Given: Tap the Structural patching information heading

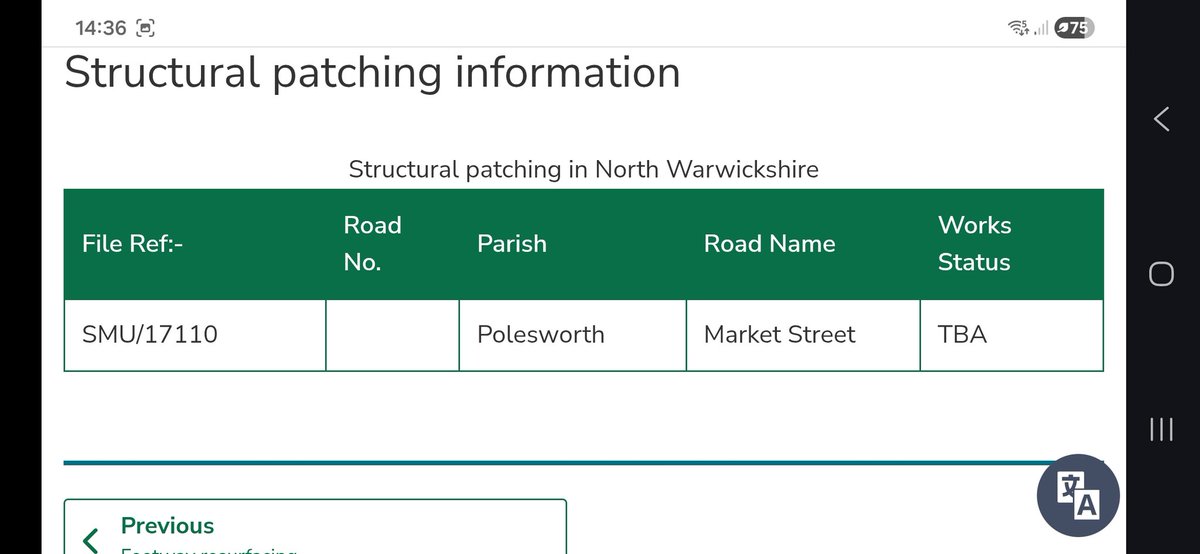Looking at the screenshot, I should click(x=372, y=74).
